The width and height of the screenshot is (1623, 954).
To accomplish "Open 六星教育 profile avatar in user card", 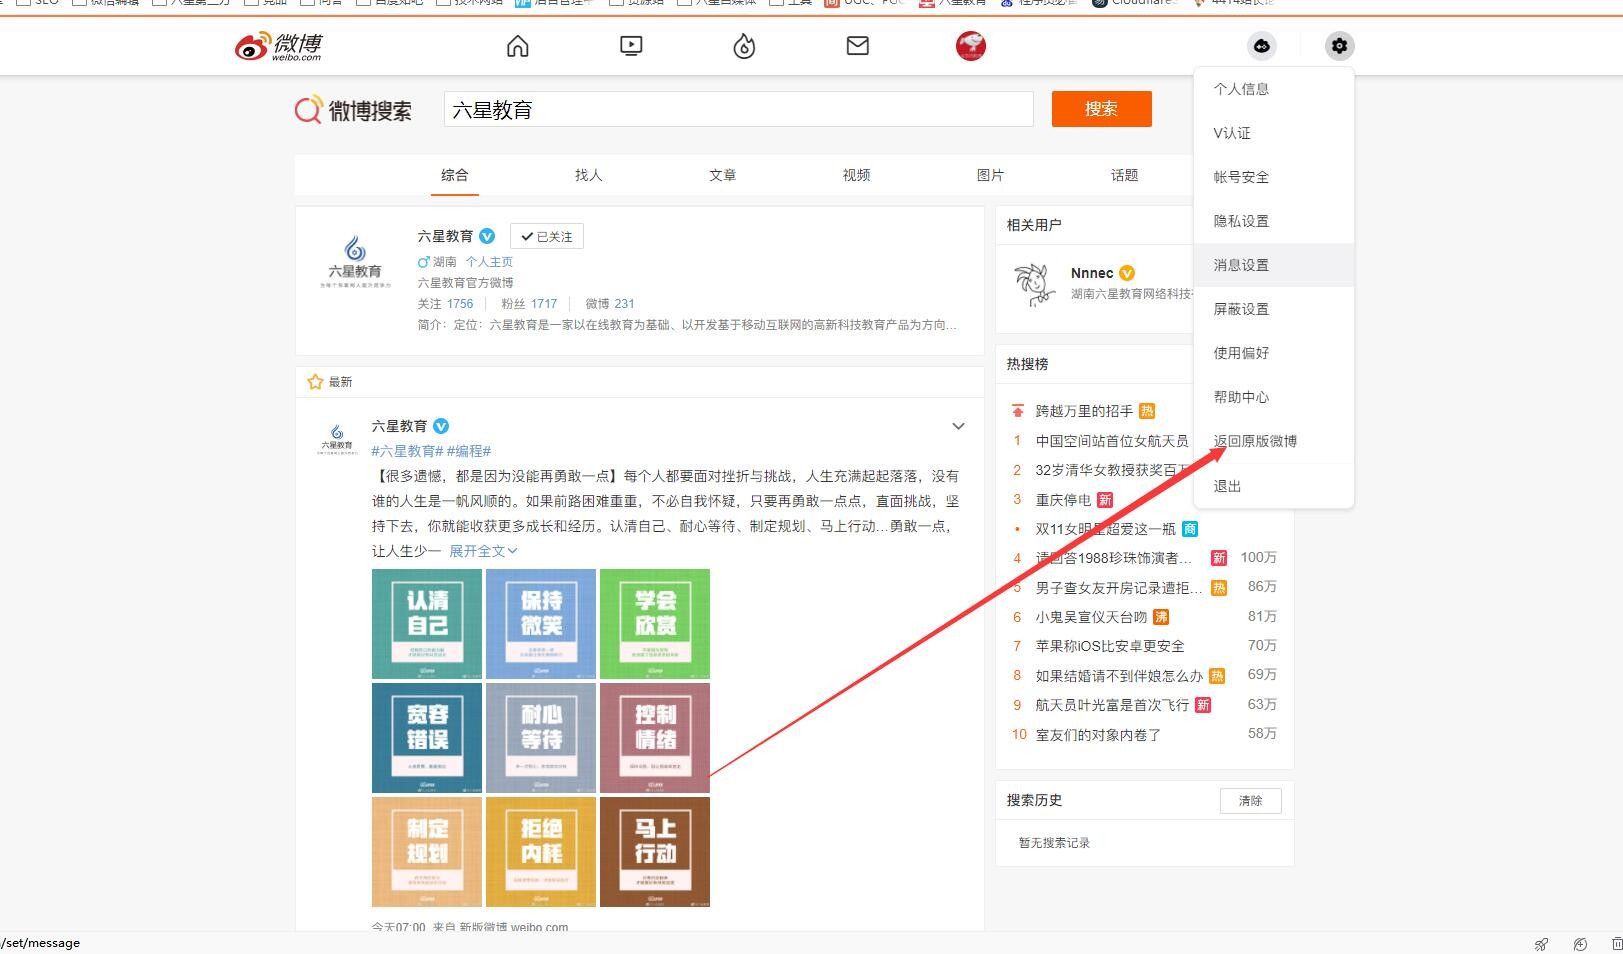I will (355, 262).
